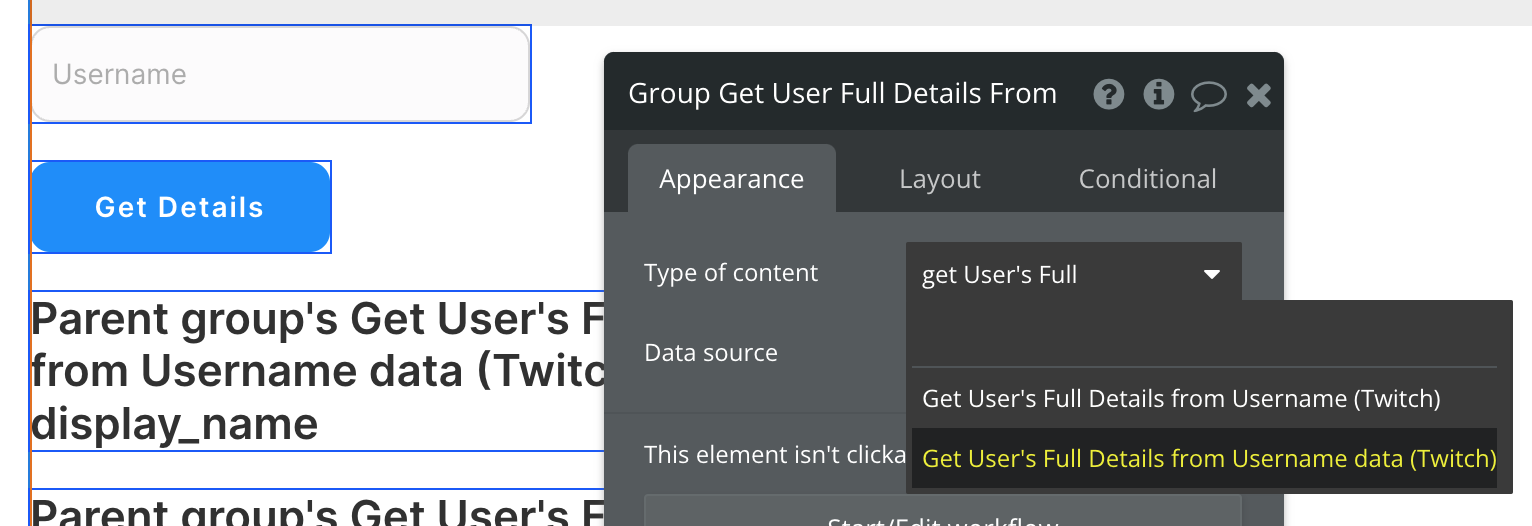The width and height of the screenshot is (1532, 526).
Task: Close the group property editor
Action: [1258, 95]
